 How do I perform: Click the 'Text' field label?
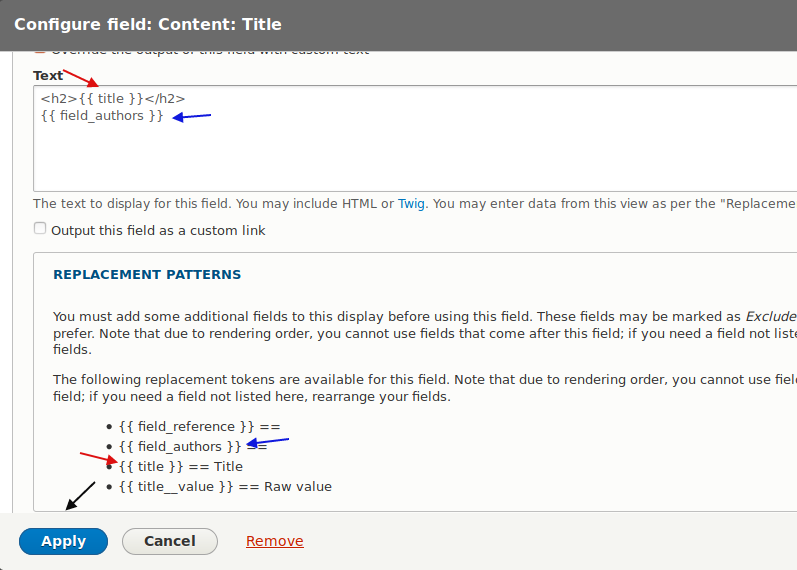(x=47, y=76)
